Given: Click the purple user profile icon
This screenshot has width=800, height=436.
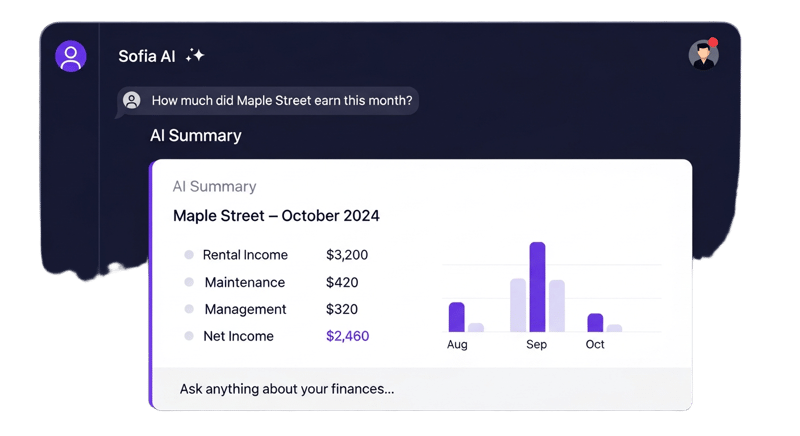Looking at the screenshot, I should coord(70,56).
